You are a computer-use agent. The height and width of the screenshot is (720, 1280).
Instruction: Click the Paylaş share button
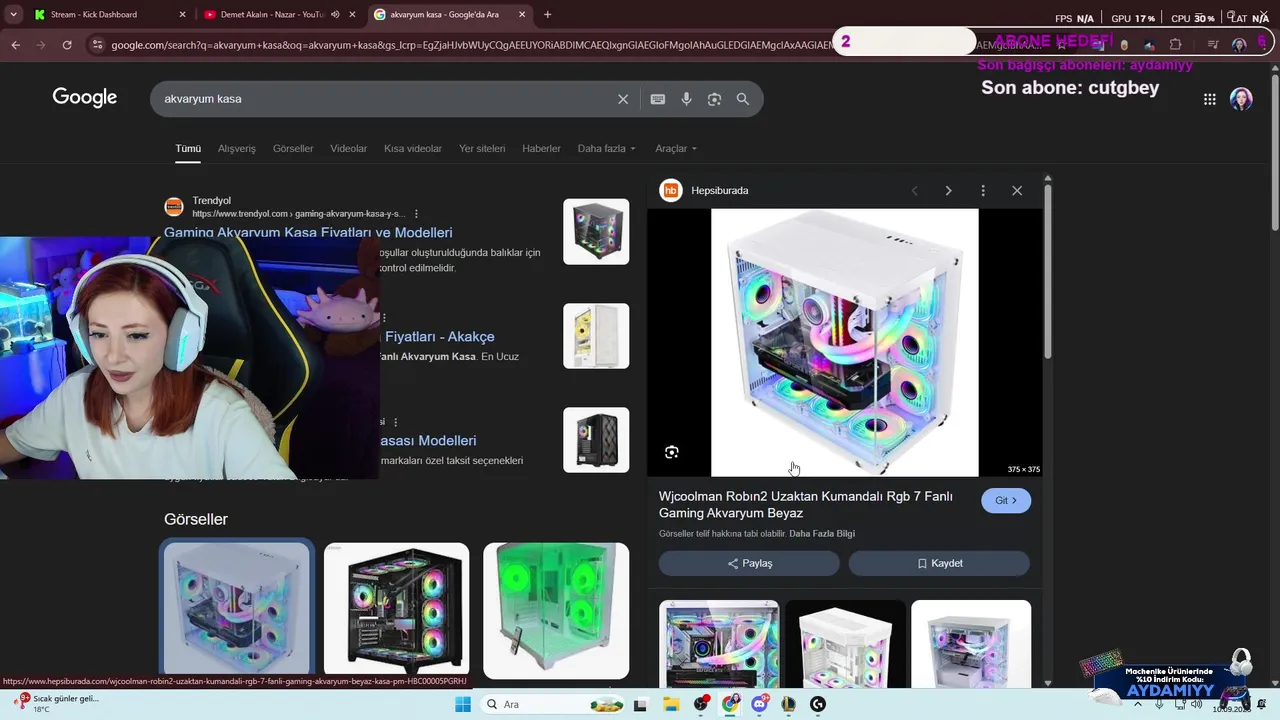point(749,563)
